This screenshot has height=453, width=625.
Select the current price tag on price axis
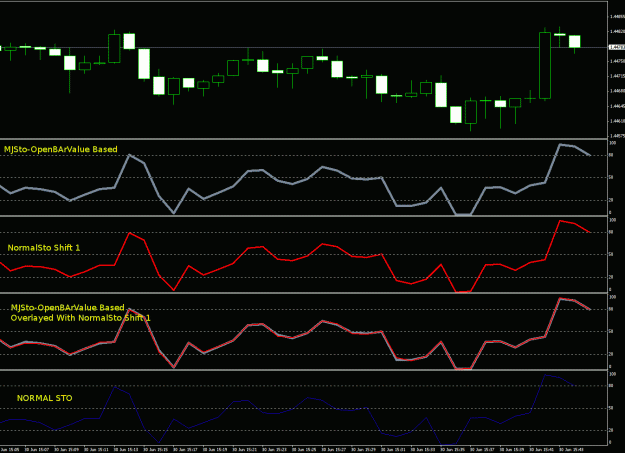(x=617, y=47)
